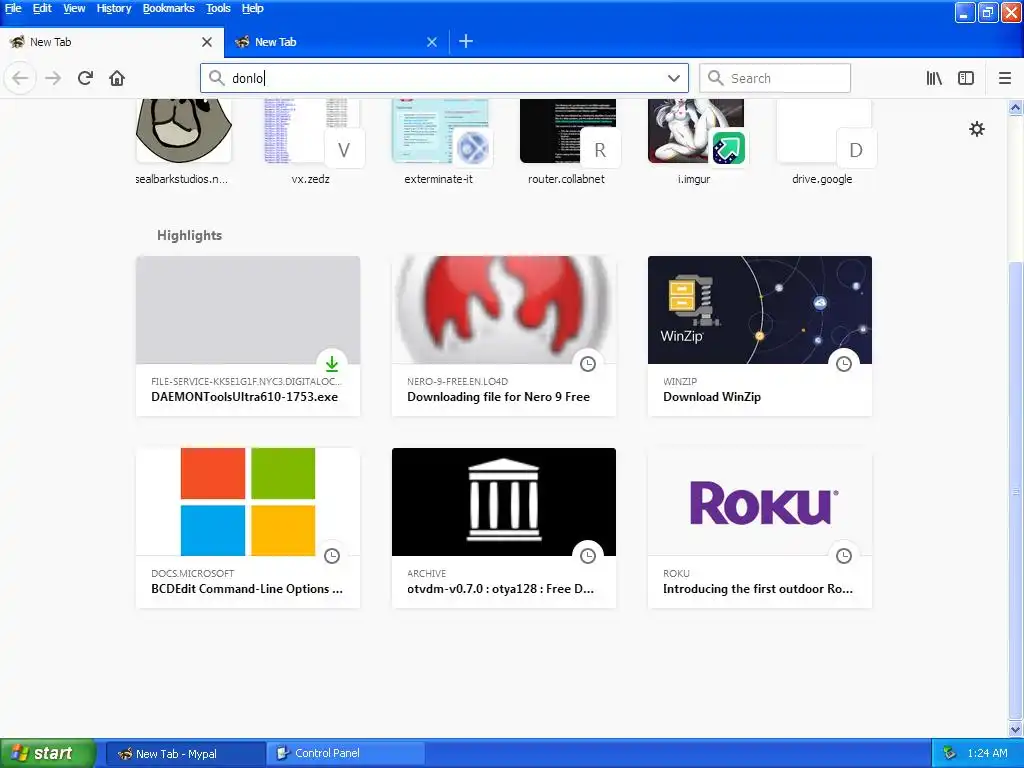Viewport: 1024px width, 768px height.
Task: Open the History menu
Action: pos(114,8)
